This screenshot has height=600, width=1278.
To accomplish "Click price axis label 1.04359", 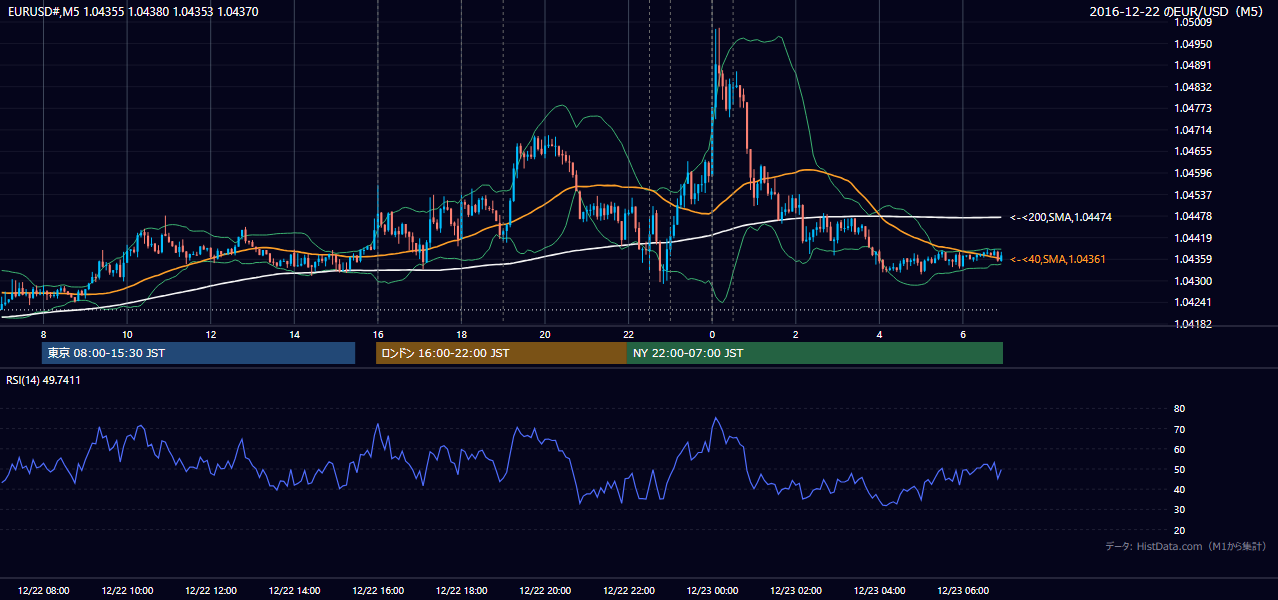I will 1193,260.
